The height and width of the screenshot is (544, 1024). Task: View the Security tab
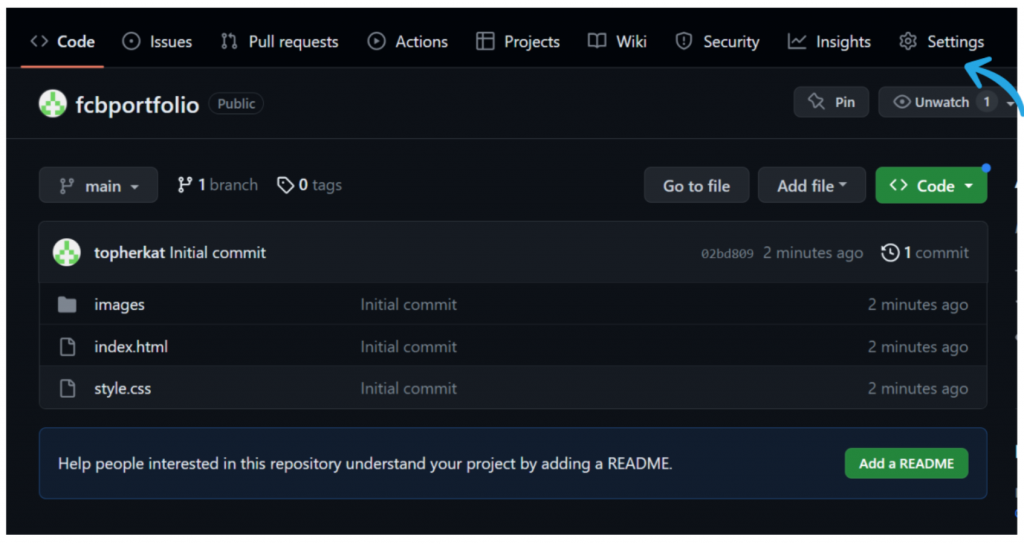(x=717, y=42)
